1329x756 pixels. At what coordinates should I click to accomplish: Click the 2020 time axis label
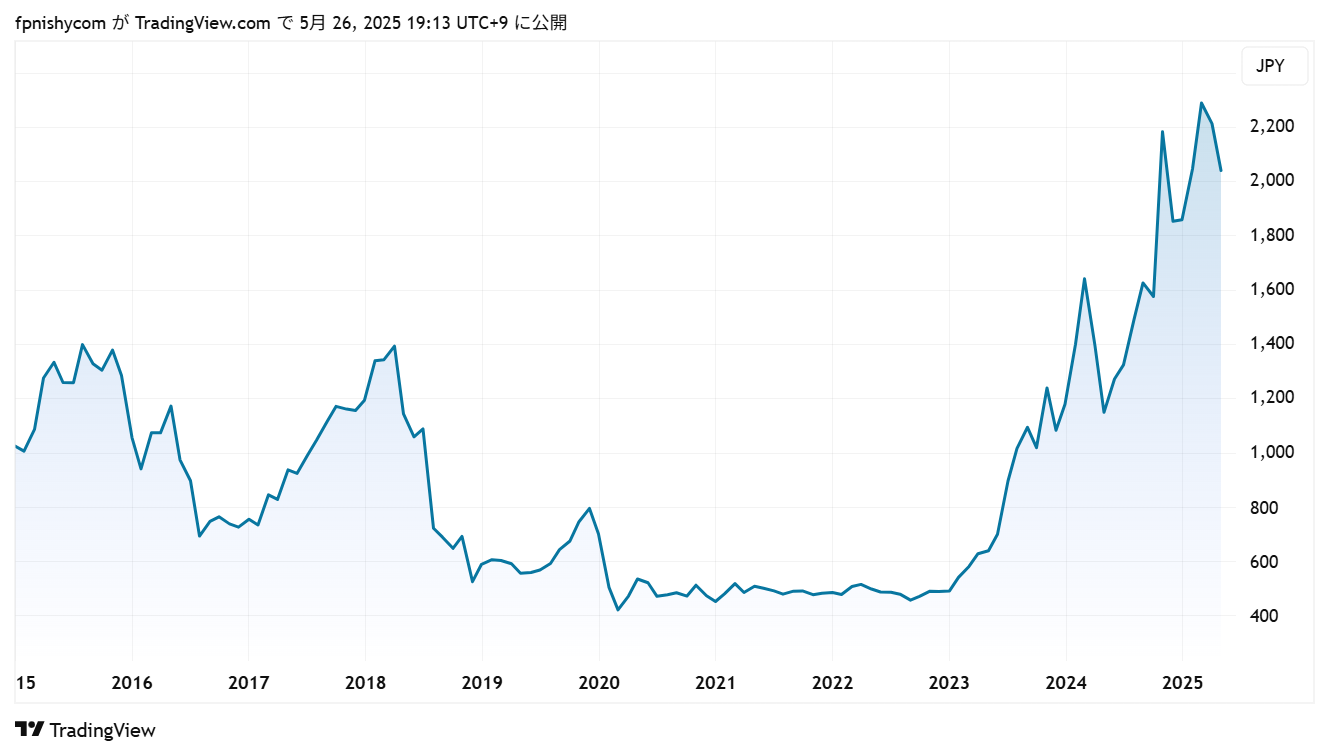599,683
